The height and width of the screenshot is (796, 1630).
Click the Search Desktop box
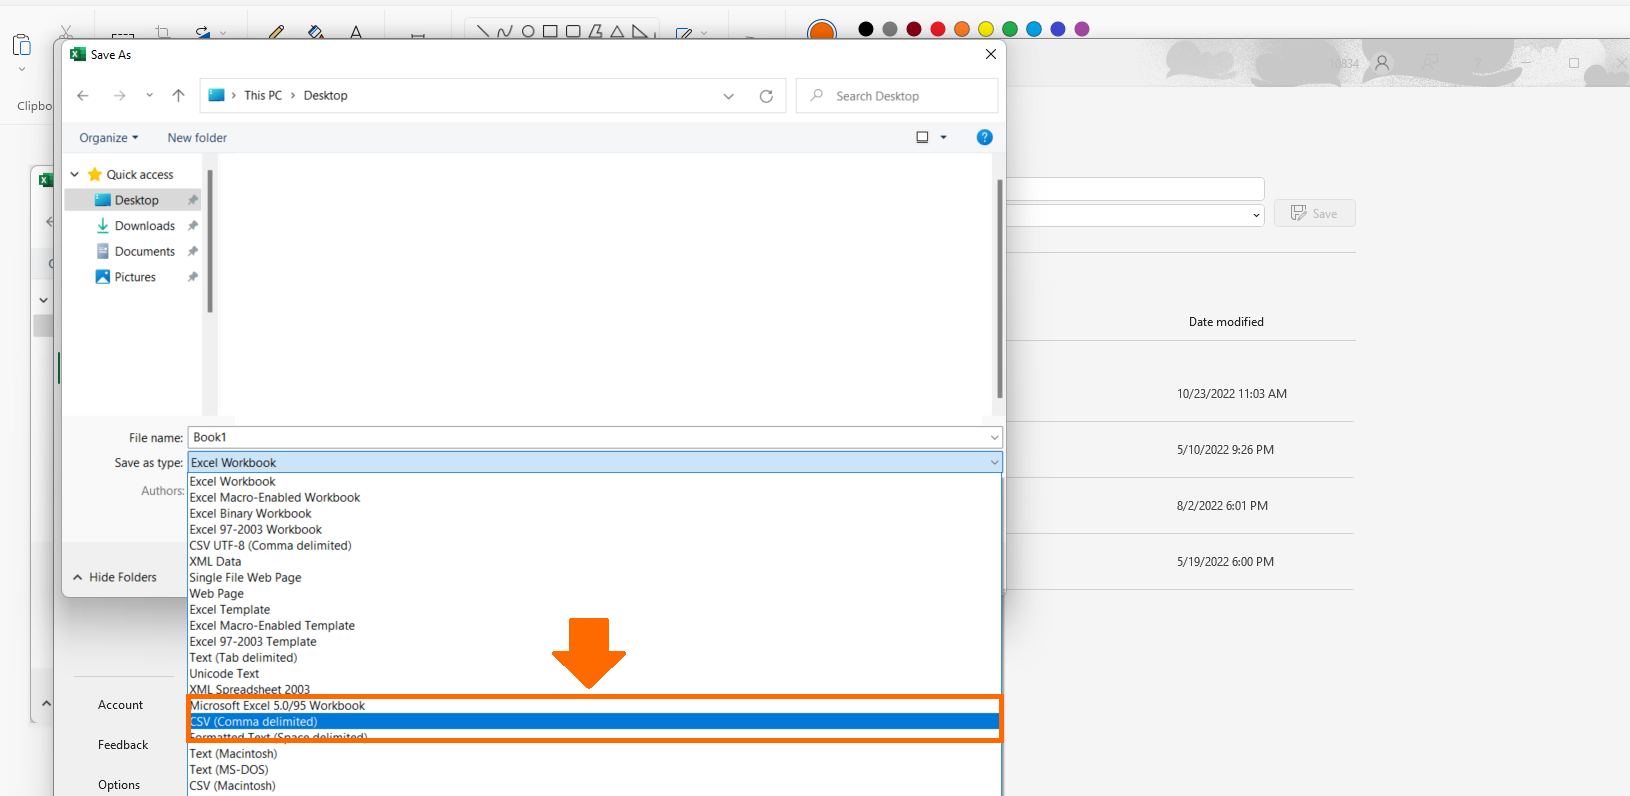(x=897, y=96)
